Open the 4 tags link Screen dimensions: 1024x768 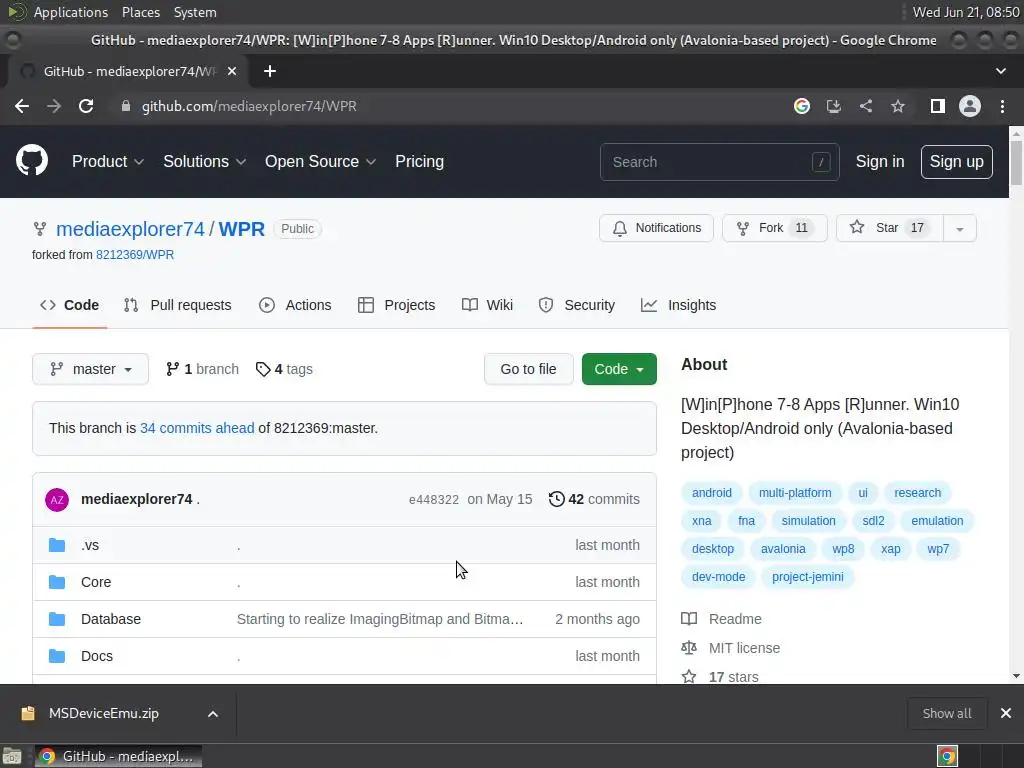click(284, 369)
